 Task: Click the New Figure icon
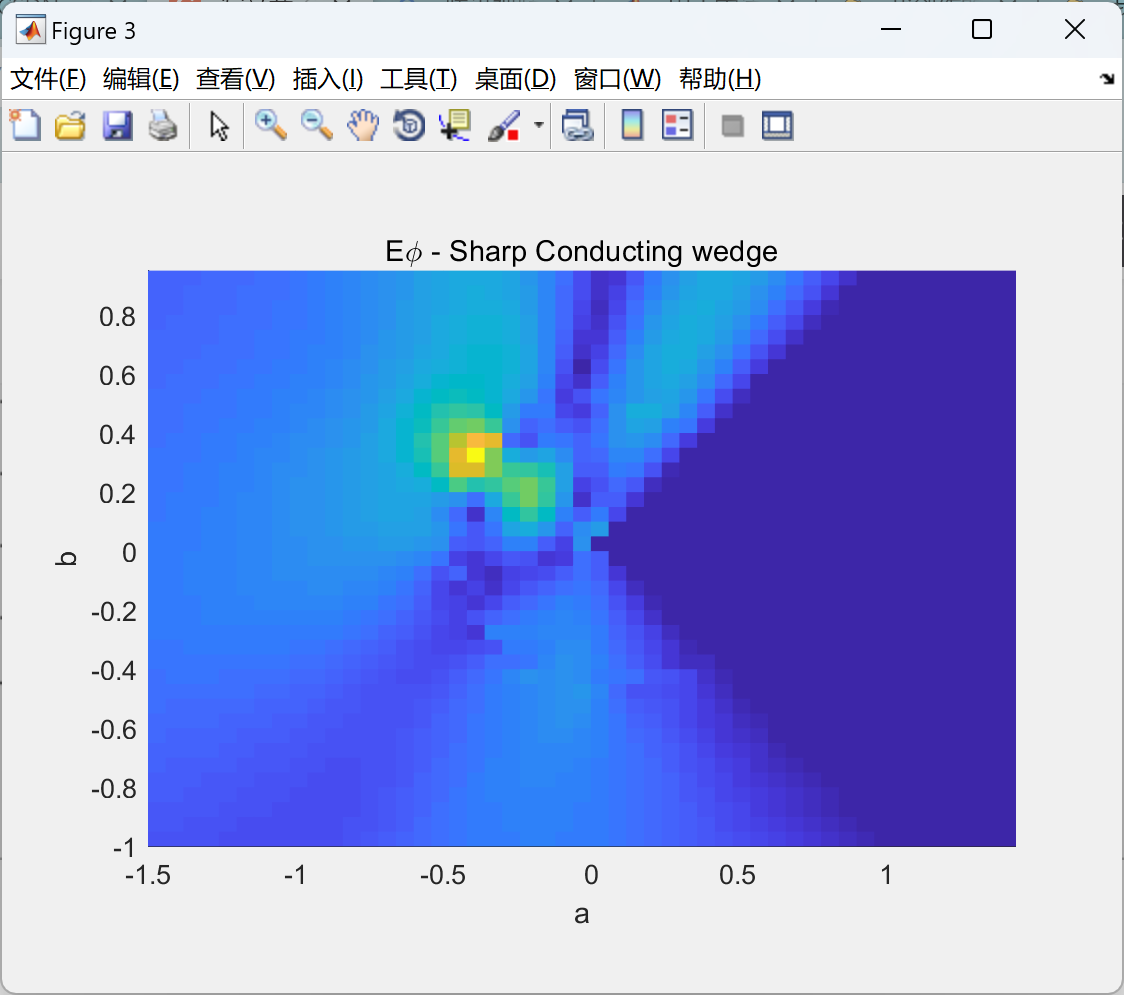coord(25,126)
